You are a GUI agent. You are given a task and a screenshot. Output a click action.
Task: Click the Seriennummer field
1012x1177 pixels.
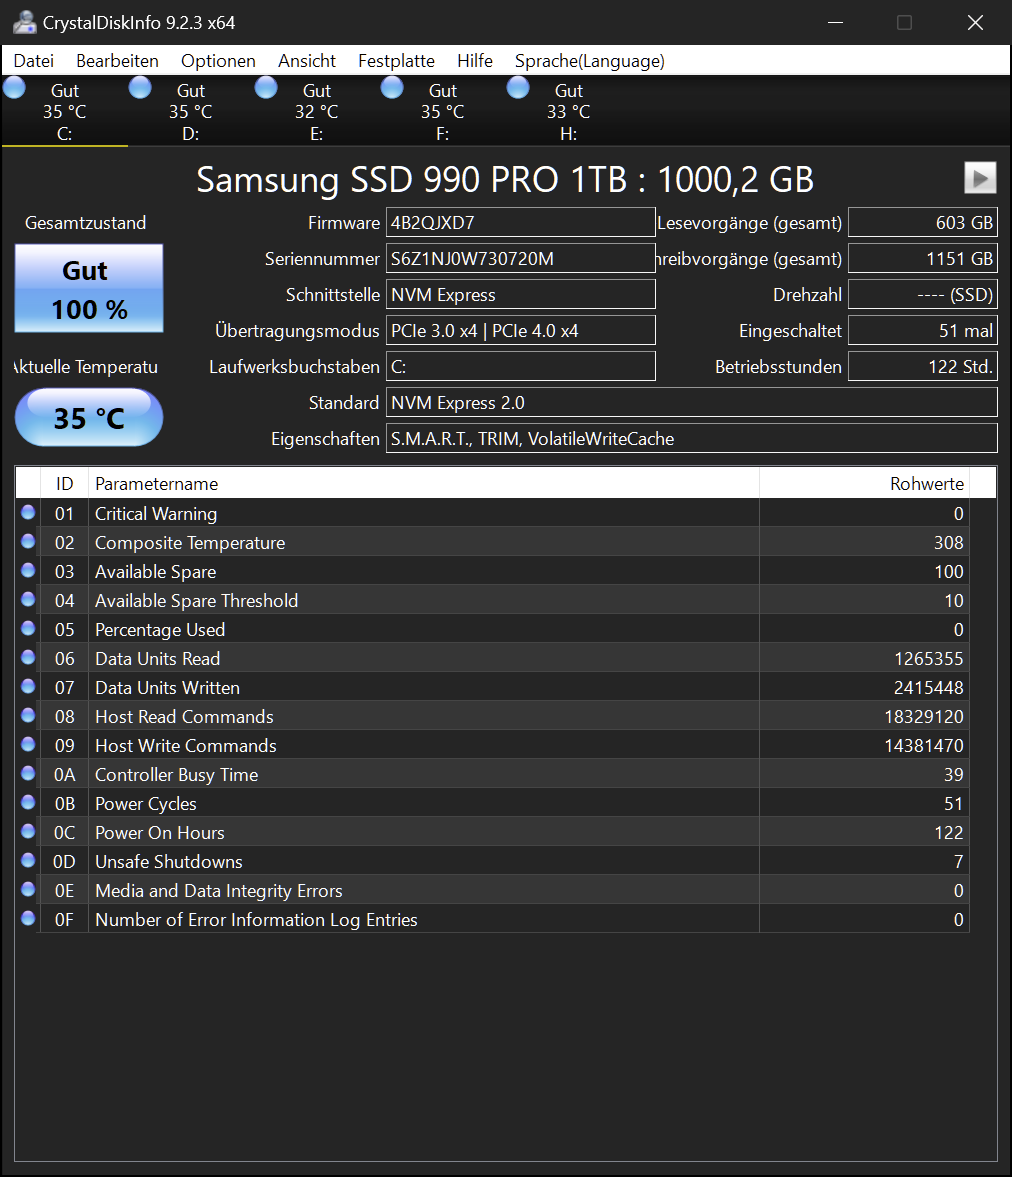click(x=520, y=259)
